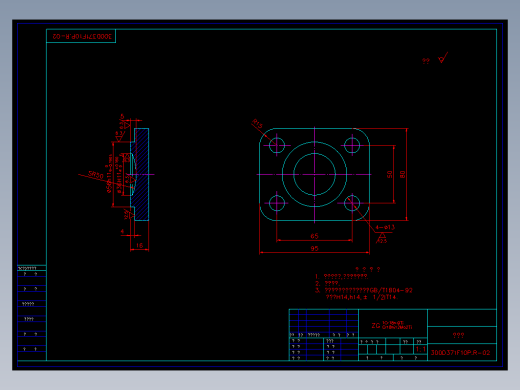The width and height of the screenshot is (520, 390).
Task: Click the 1:1 scale value in title block
Action: point(420,349)
